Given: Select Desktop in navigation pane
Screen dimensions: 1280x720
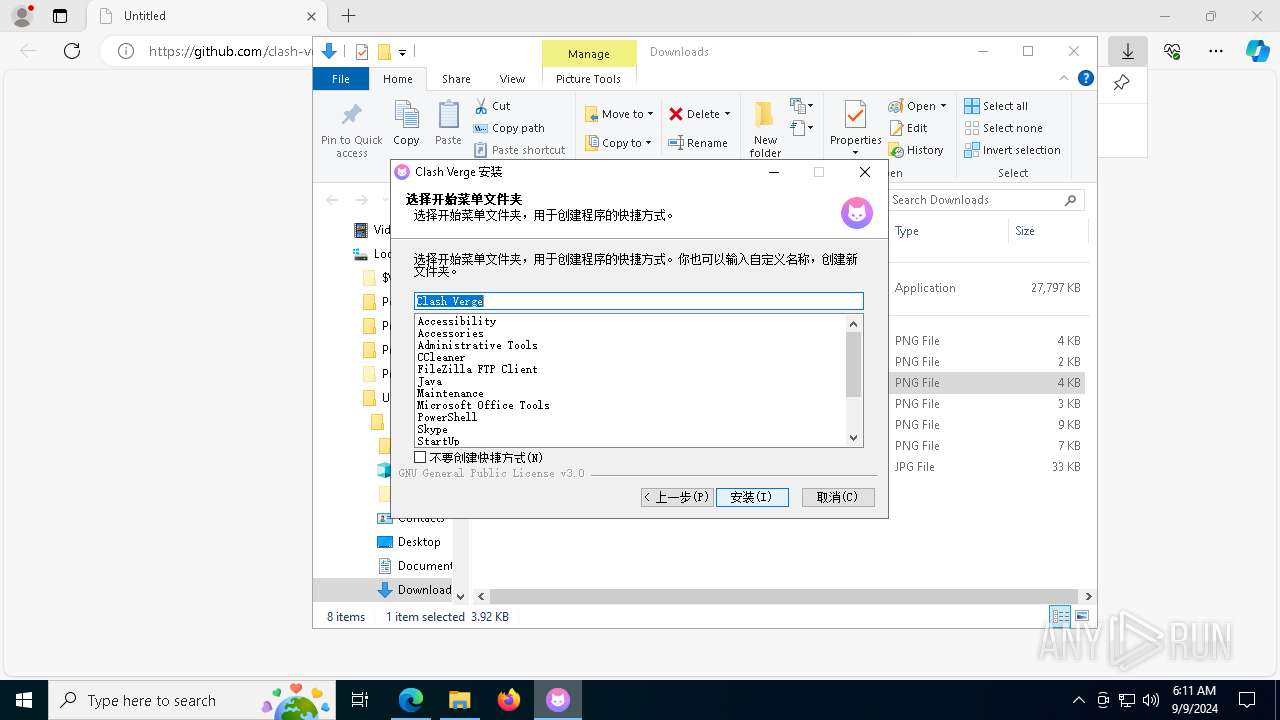Looking at the screenshot, I should 418,542.
